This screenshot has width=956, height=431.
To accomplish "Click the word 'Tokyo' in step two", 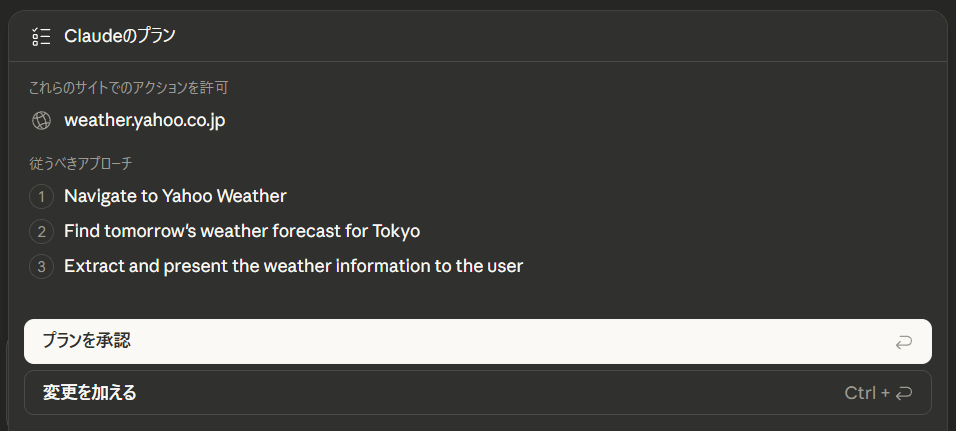I will point(396,232).
